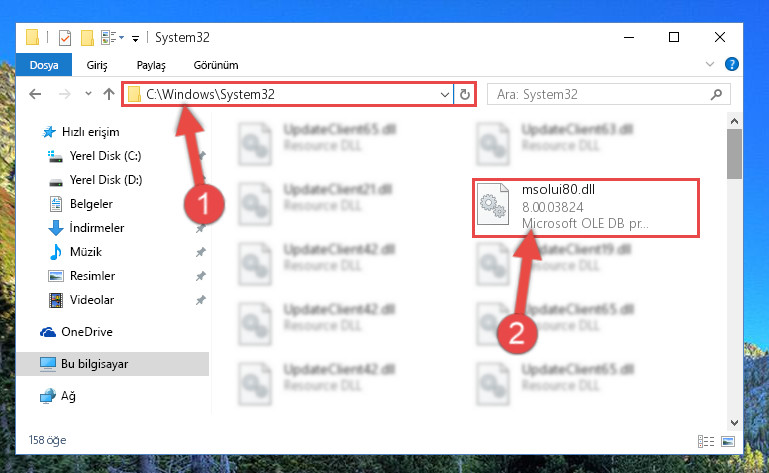
Task: Refresh the System32 folder view
Action: point(464,94)
